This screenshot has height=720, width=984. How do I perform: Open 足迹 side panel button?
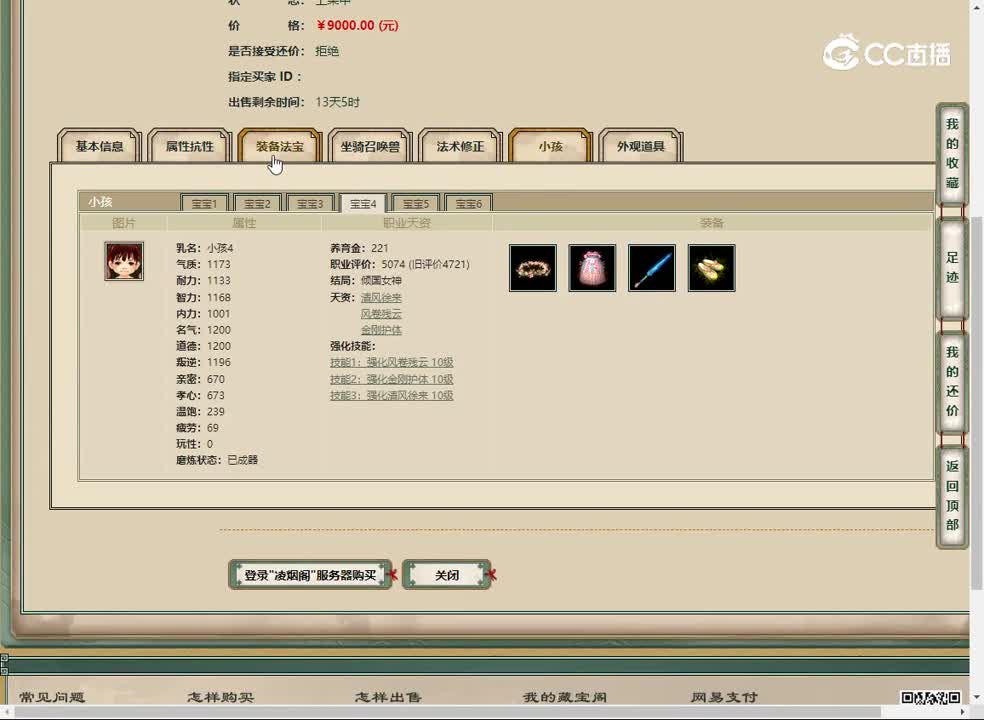(952, 267)
